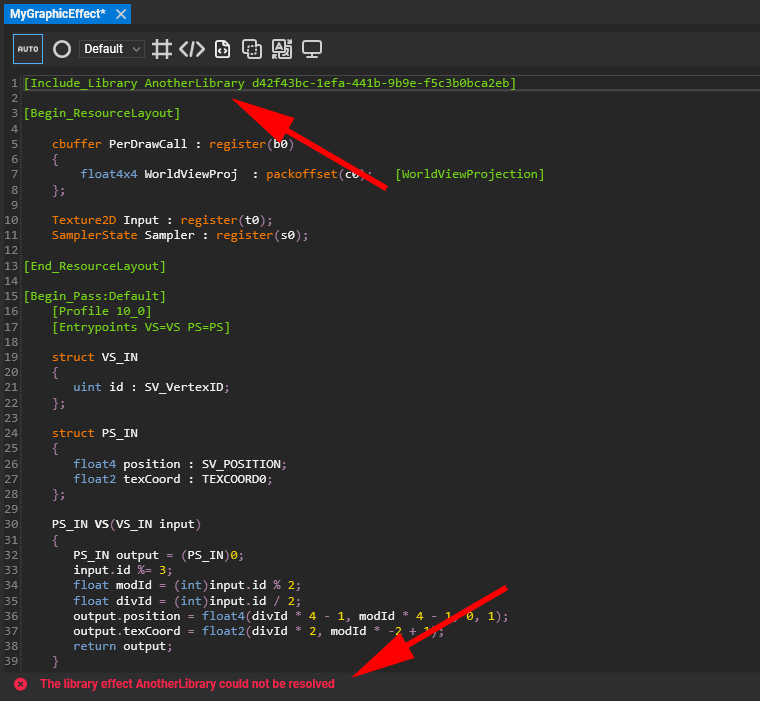Click the 'return output;' statement
This screenshot has width=760, height=701.
(x=122, y=646)
